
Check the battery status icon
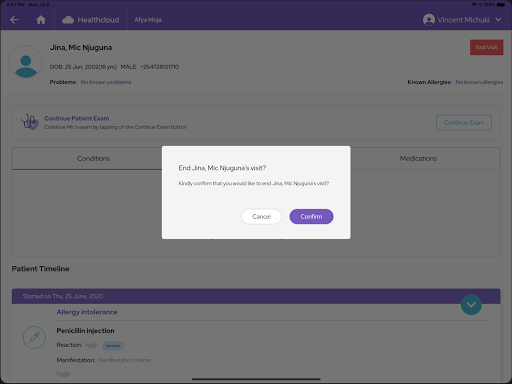coord(501,5)
